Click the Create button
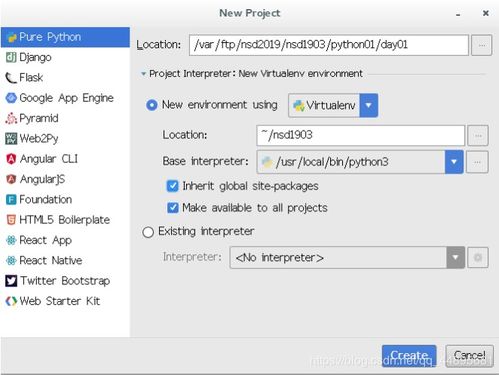Viewport: 499px width, 375px height. (x=409, y=356)
